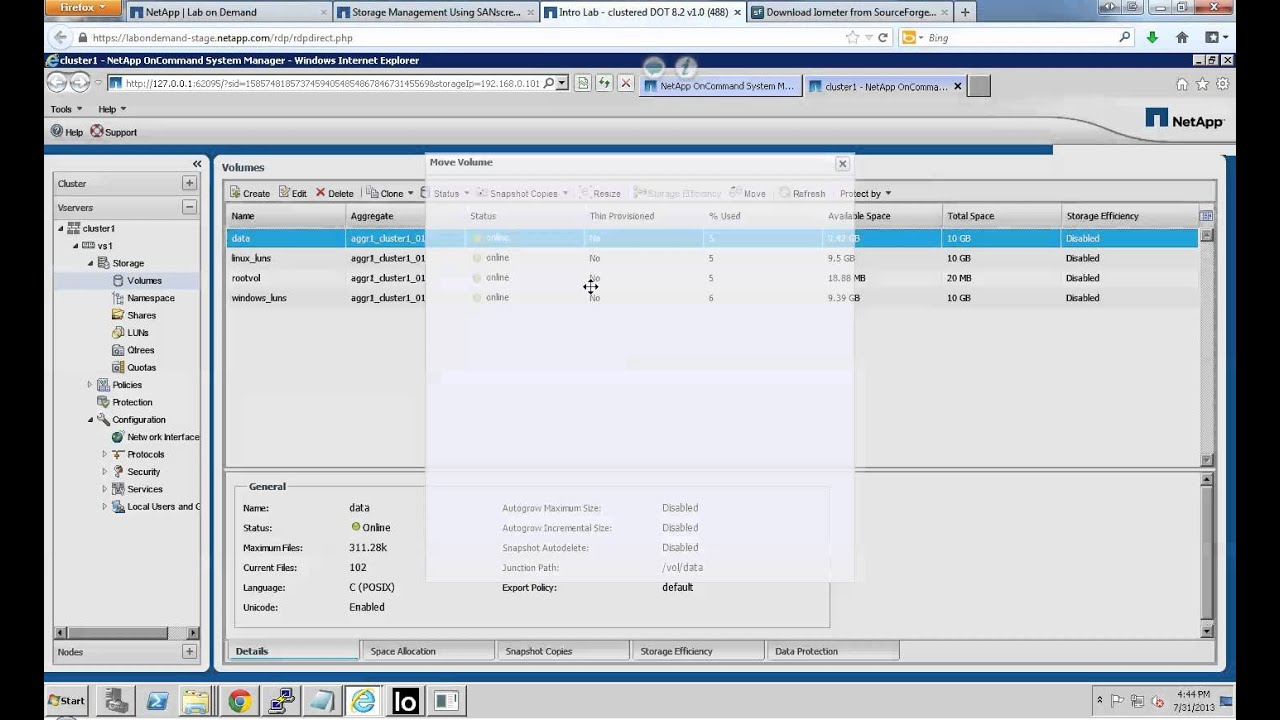The width and height of the screenshot is (1280, 720).
Task: Expand the Protocols tree node
Action: point(104,454)
